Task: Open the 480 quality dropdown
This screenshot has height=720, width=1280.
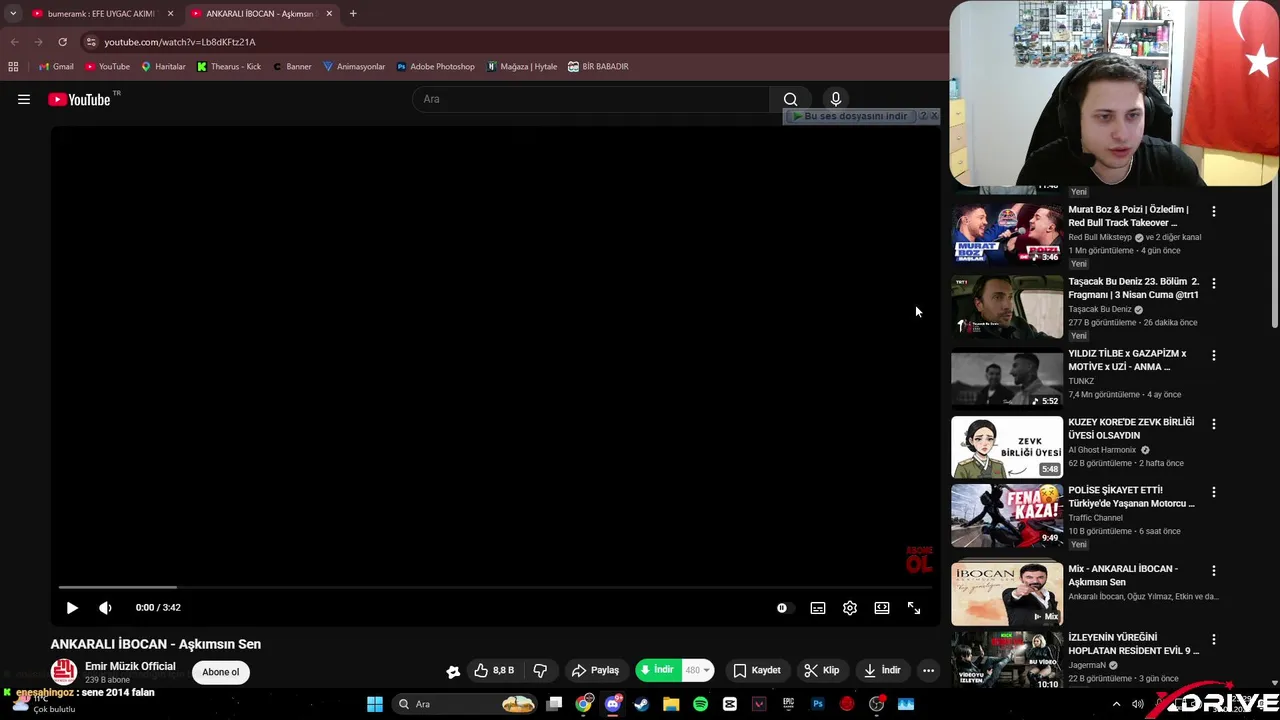Action: click(x=697, y=670)
